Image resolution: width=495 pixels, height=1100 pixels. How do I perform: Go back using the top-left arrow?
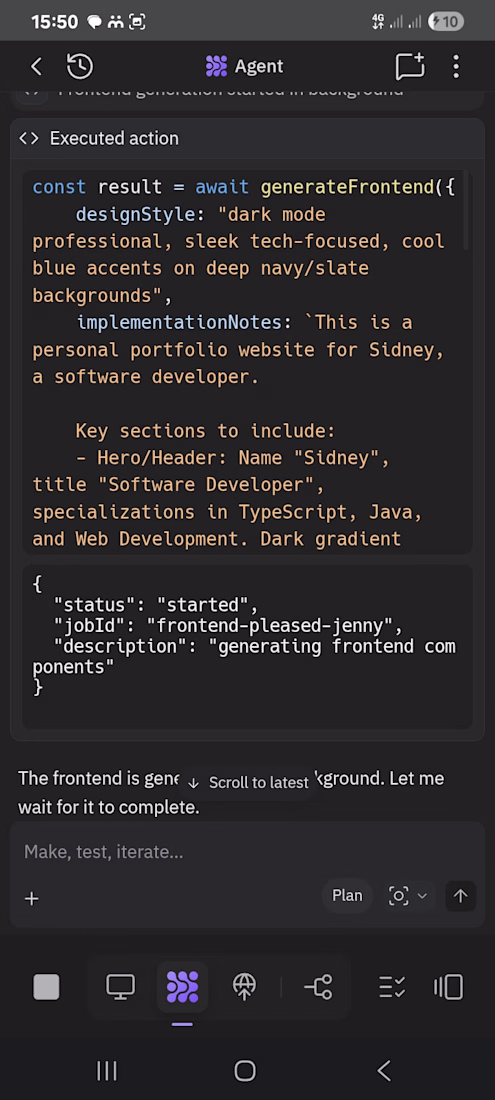(36, 67)
